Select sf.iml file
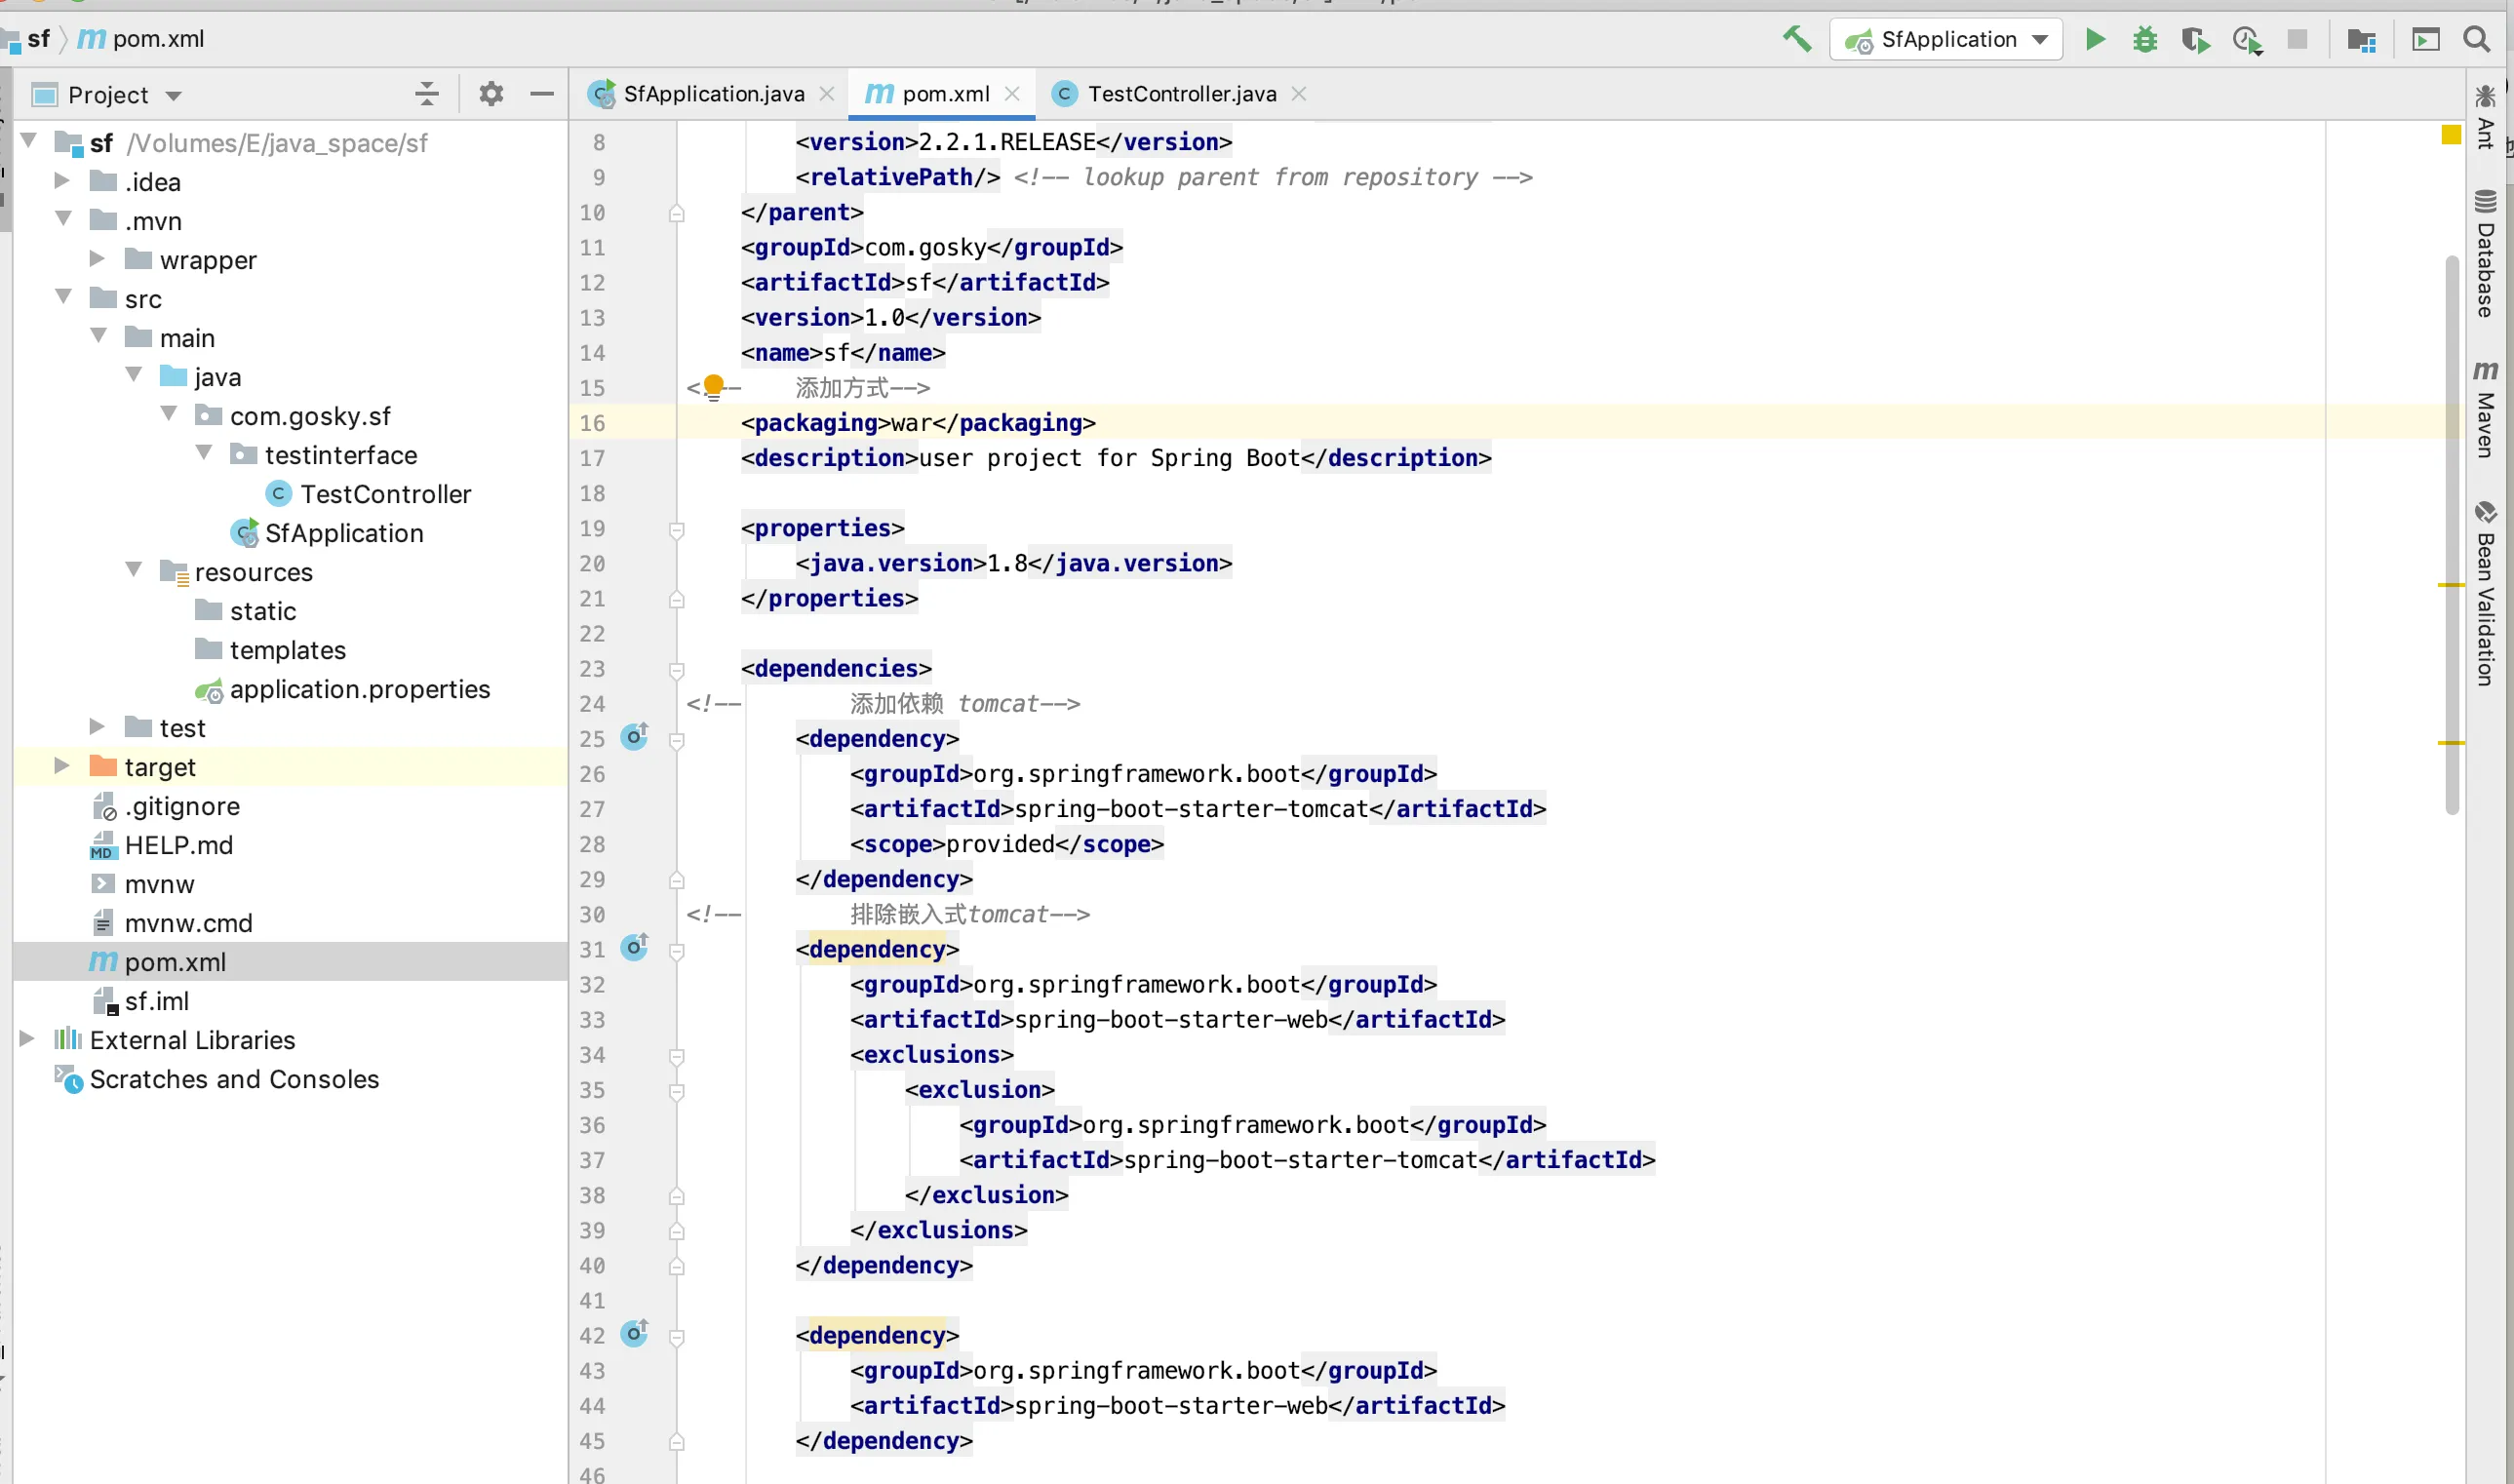This screenshot has height=1484, width=2514. [x=156, y=1001]
